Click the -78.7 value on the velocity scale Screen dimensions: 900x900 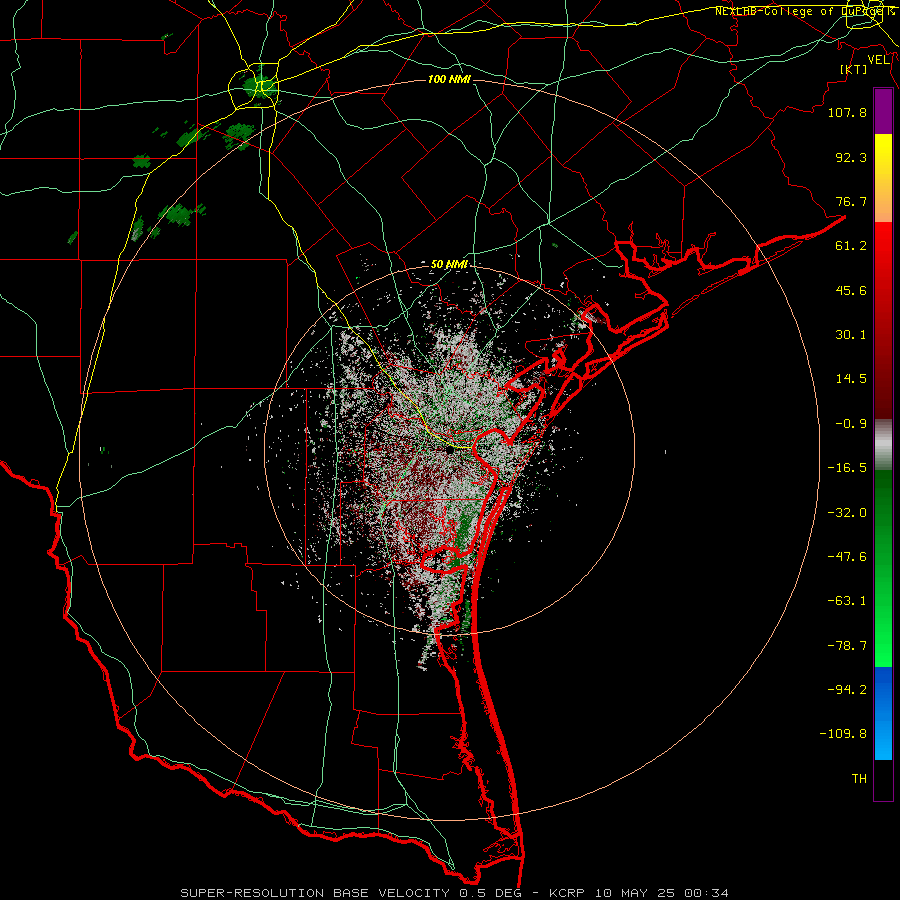tap(847, 646)
